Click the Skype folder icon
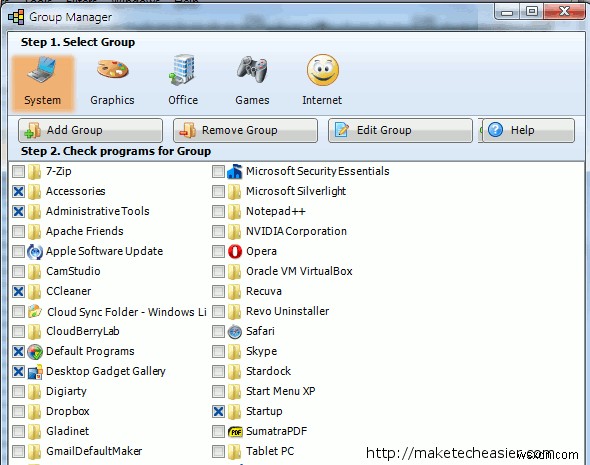This screenshot has height=465, width=590. pos(234,352)
